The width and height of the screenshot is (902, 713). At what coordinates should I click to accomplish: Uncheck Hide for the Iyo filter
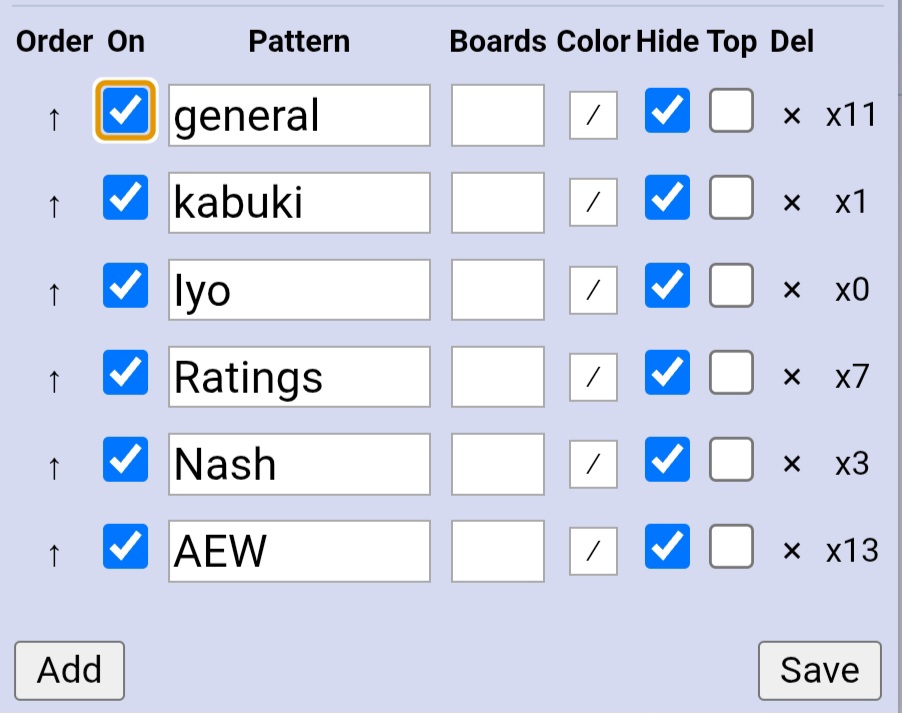667,286
